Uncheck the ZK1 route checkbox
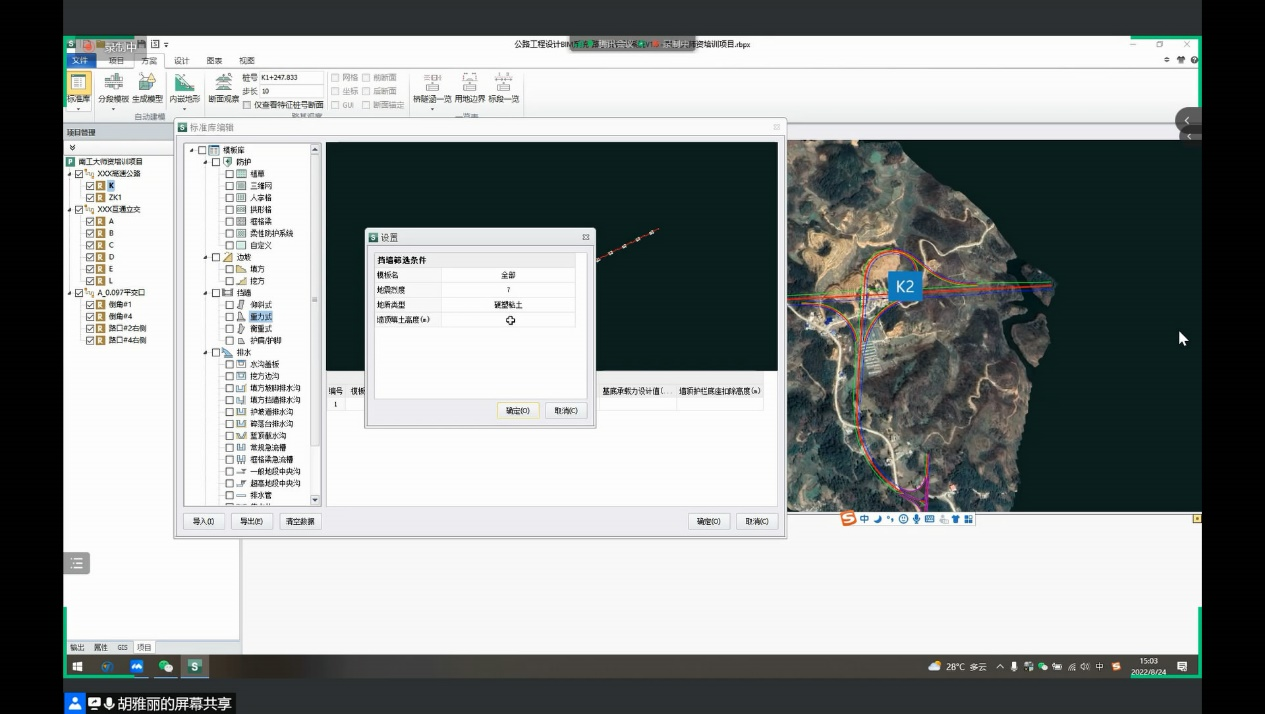The height and width of the screenshot is (714, 1265). [90, 198]
